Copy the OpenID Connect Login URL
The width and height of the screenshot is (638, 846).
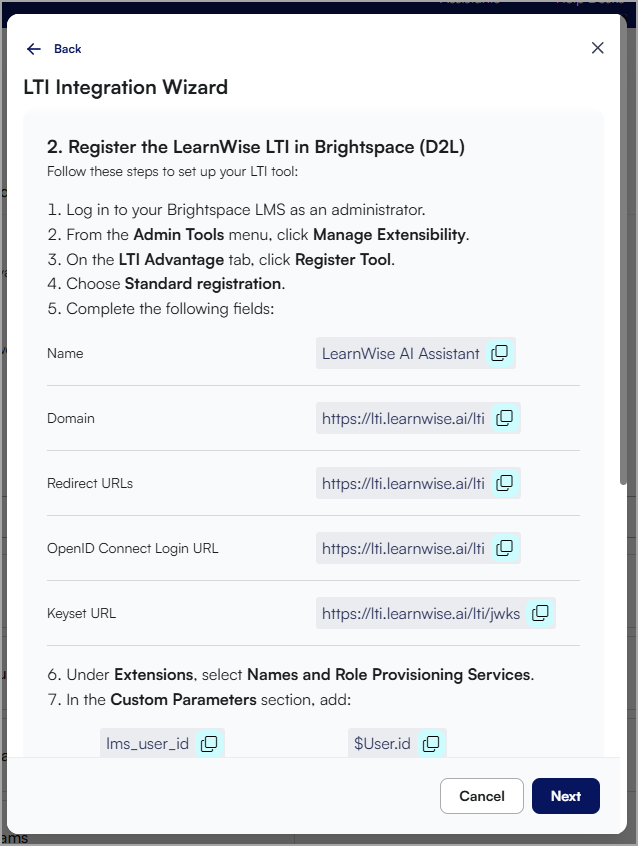506,548
